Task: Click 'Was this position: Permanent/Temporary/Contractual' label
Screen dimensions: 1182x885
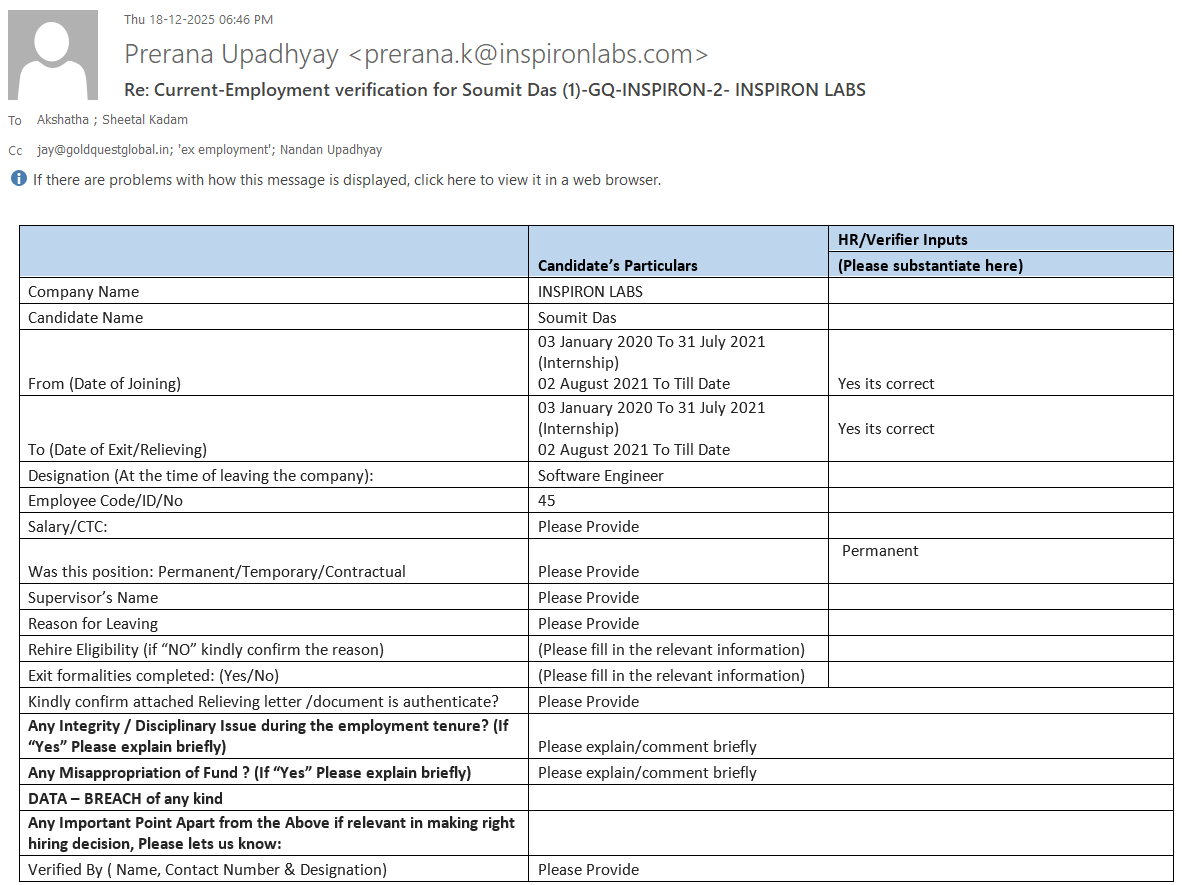Action: coord(216,571)
